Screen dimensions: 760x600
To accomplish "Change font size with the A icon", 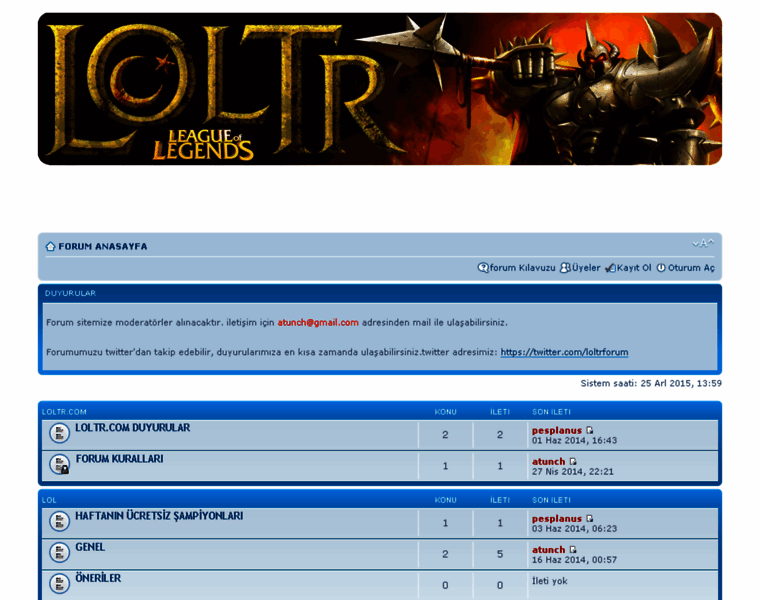I will (703, 243).
